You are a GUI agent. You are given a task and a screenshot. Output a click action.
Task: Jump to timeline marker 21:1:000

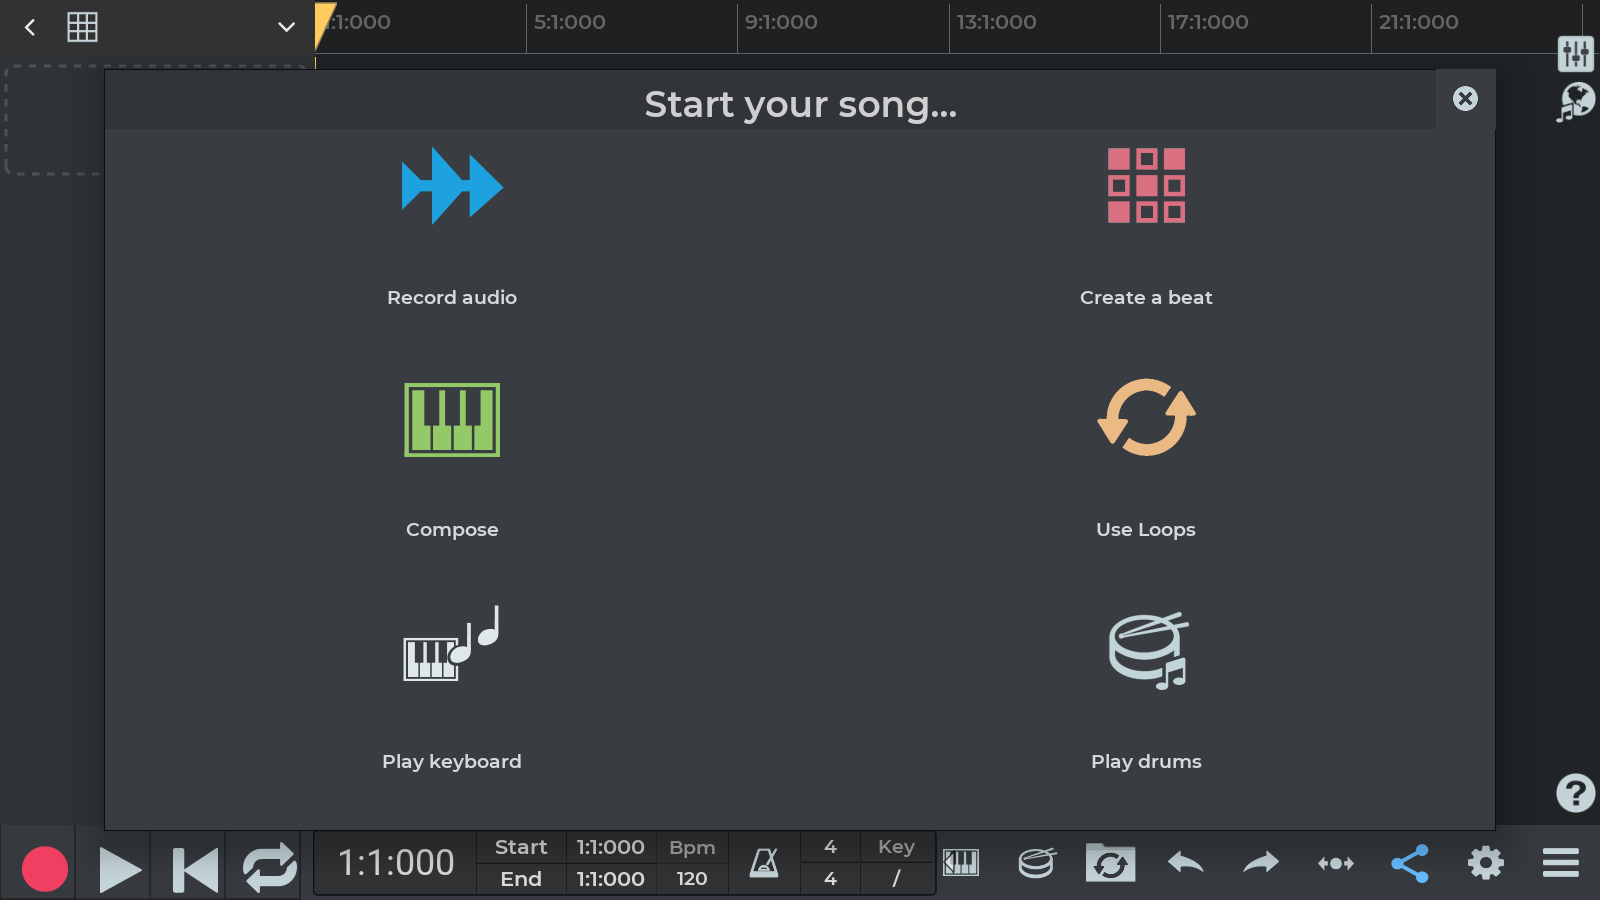(x=1419, y=22)
